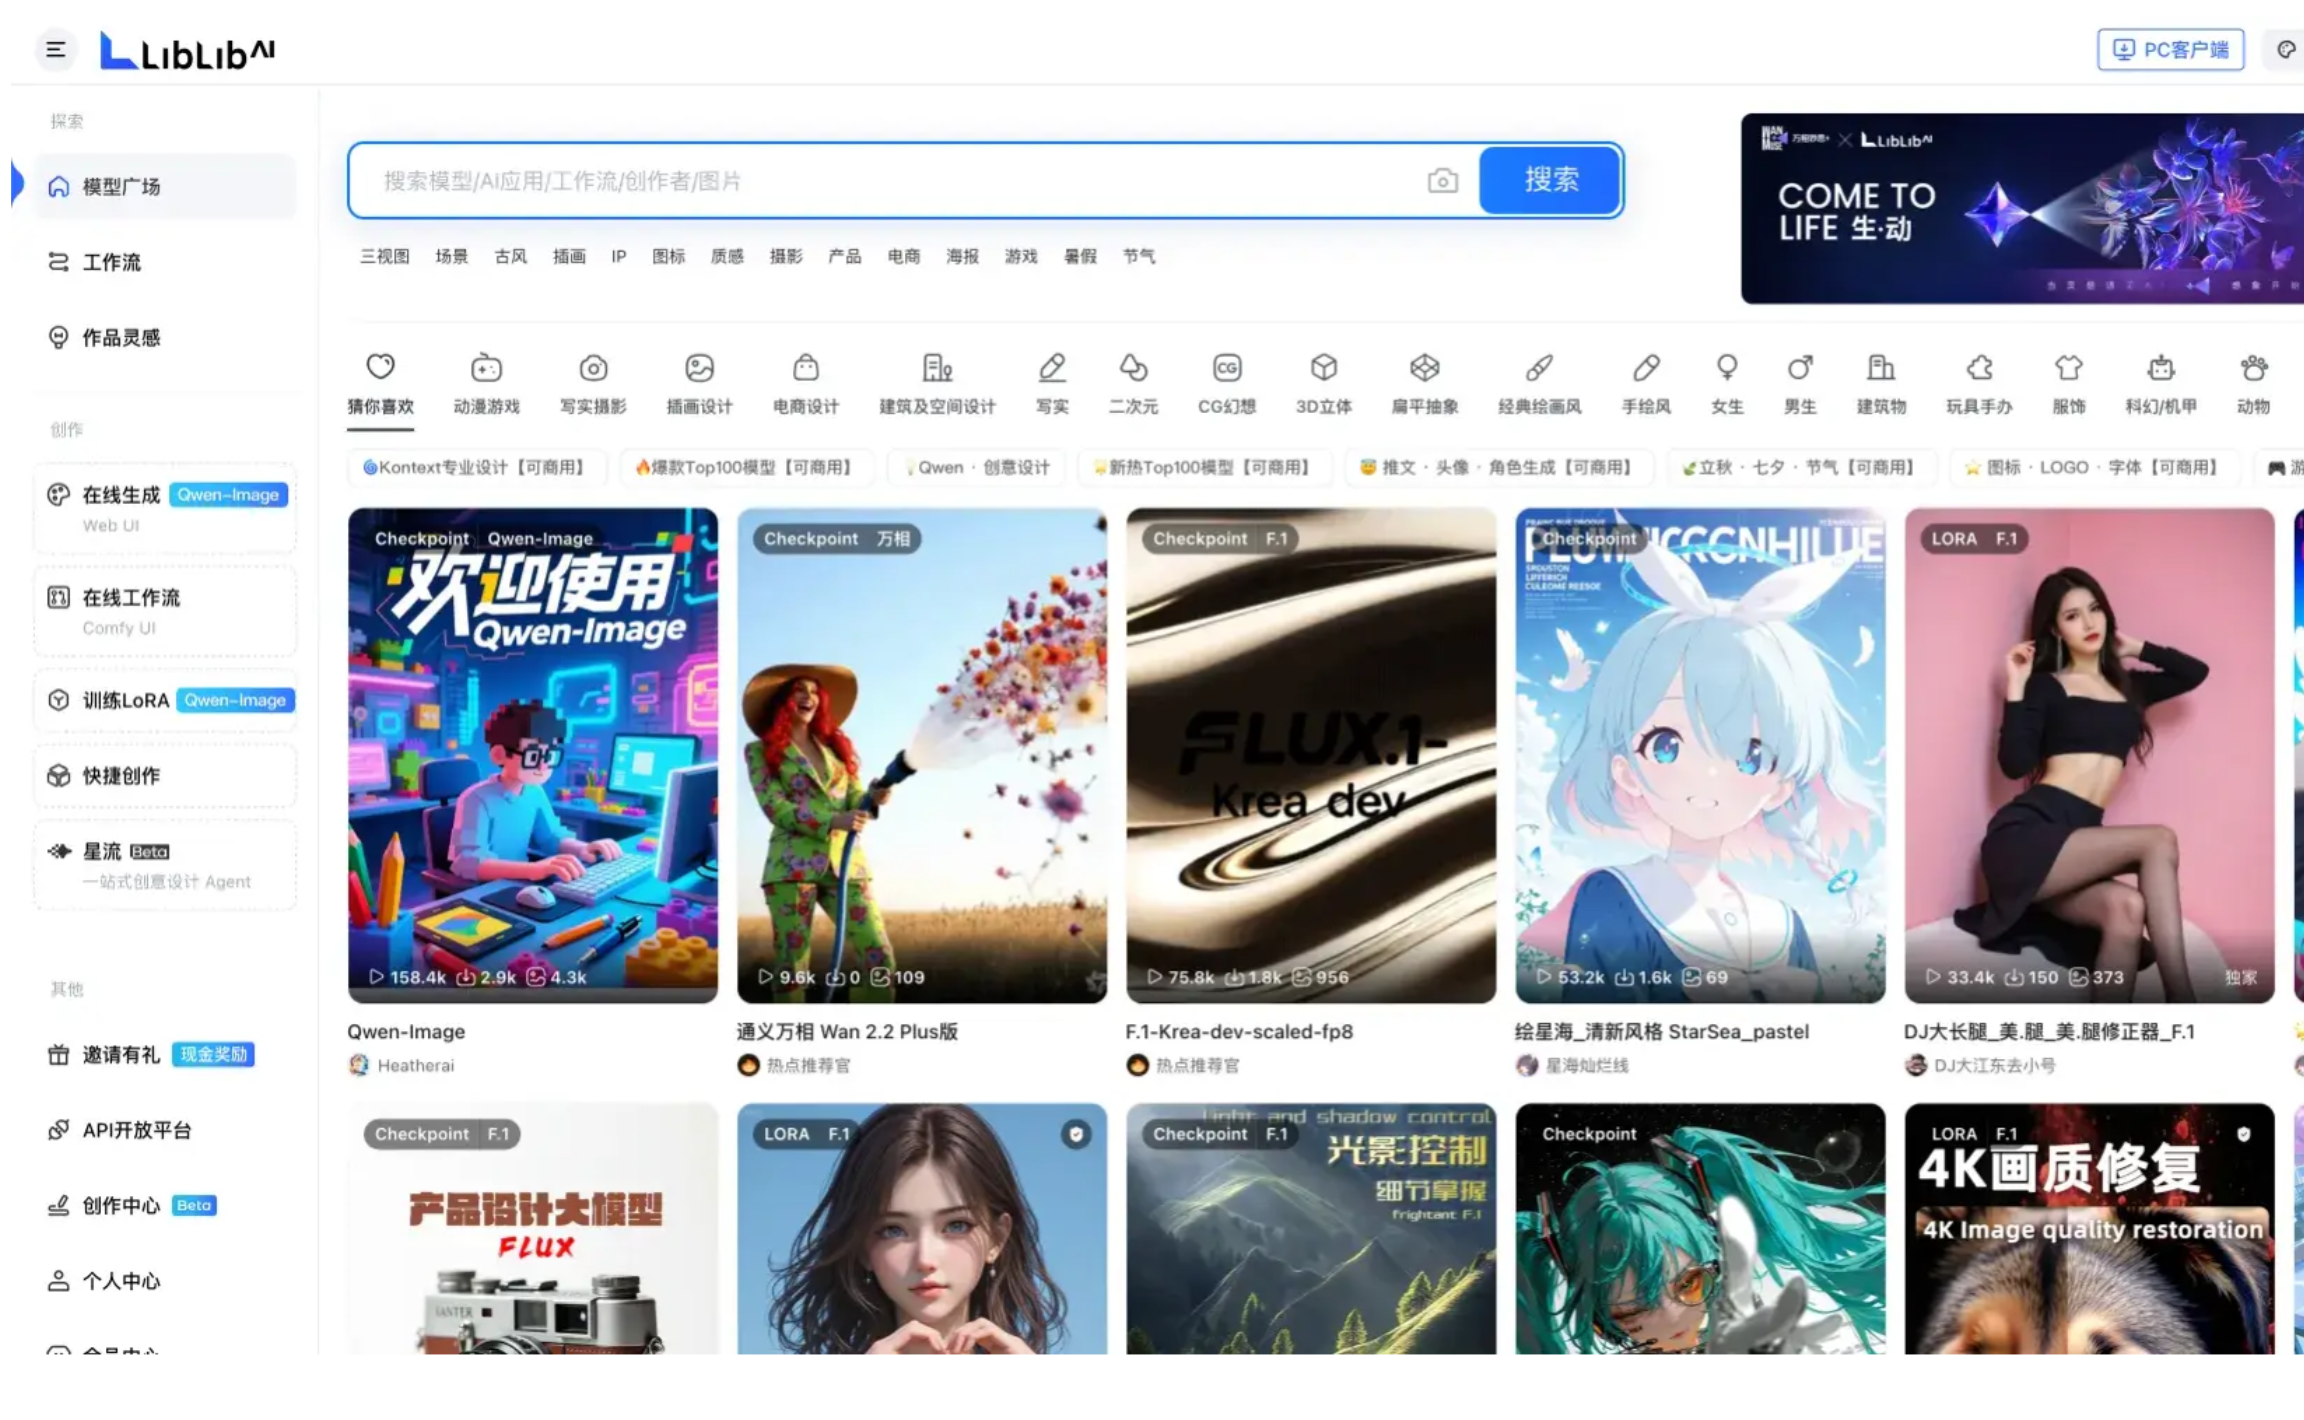Click the 节气 search tag
The height and width of the screenshot is (1420, 2304).
tap(1139, 256)
